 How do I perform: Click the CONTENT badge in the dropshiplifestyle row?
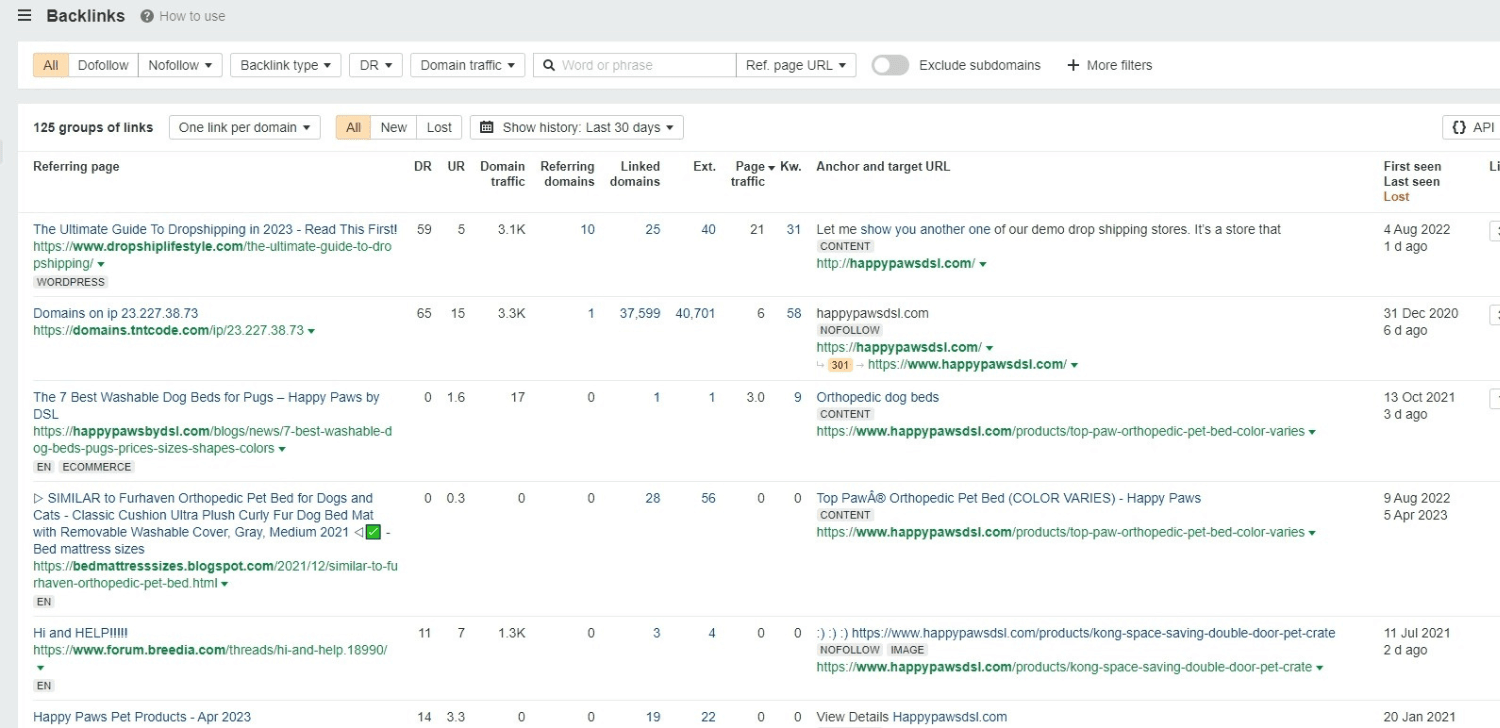tap(845, 246)
